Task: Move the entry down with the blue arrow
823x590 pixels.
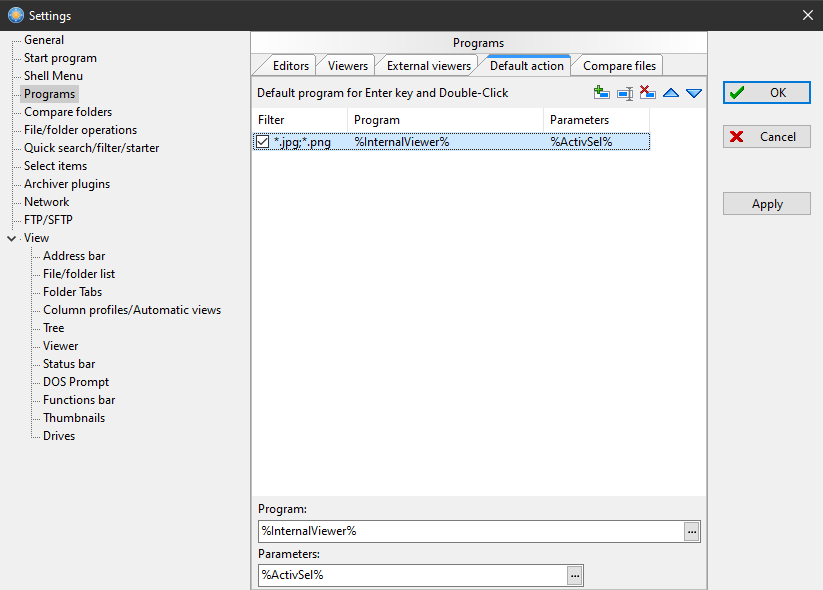Action: pos(694,93)
